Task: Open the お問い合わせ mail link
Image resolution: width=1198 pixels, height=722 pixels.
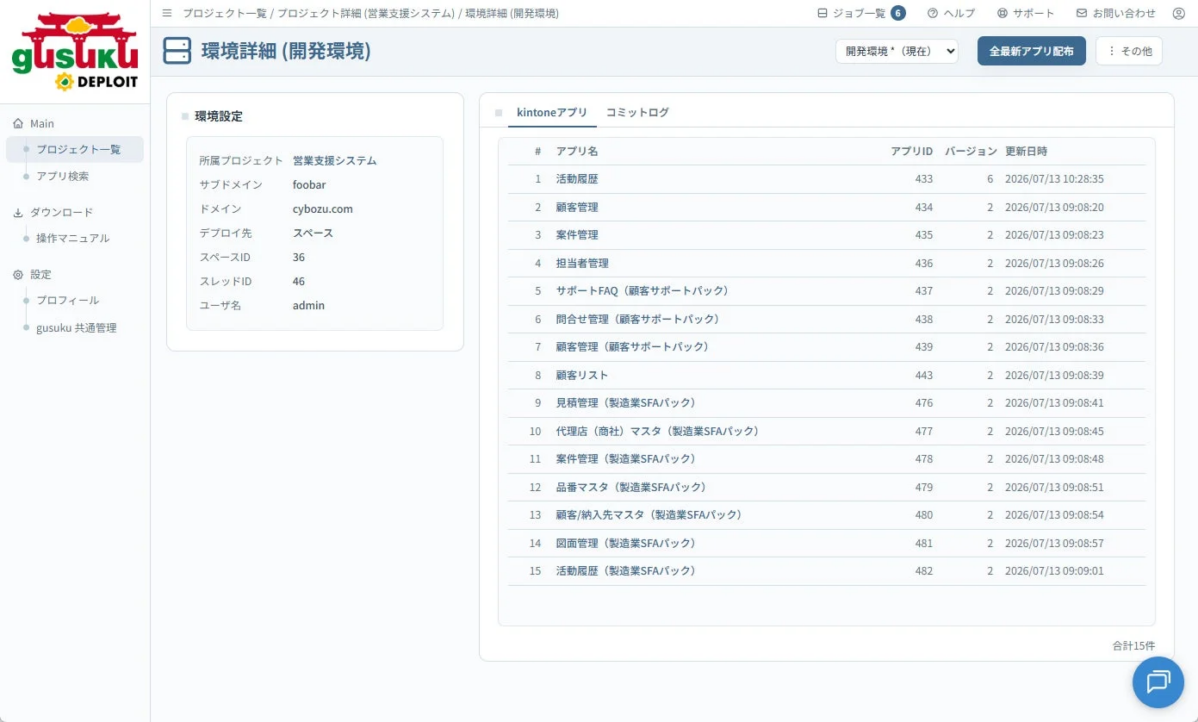Action: tap(1115, 13)
